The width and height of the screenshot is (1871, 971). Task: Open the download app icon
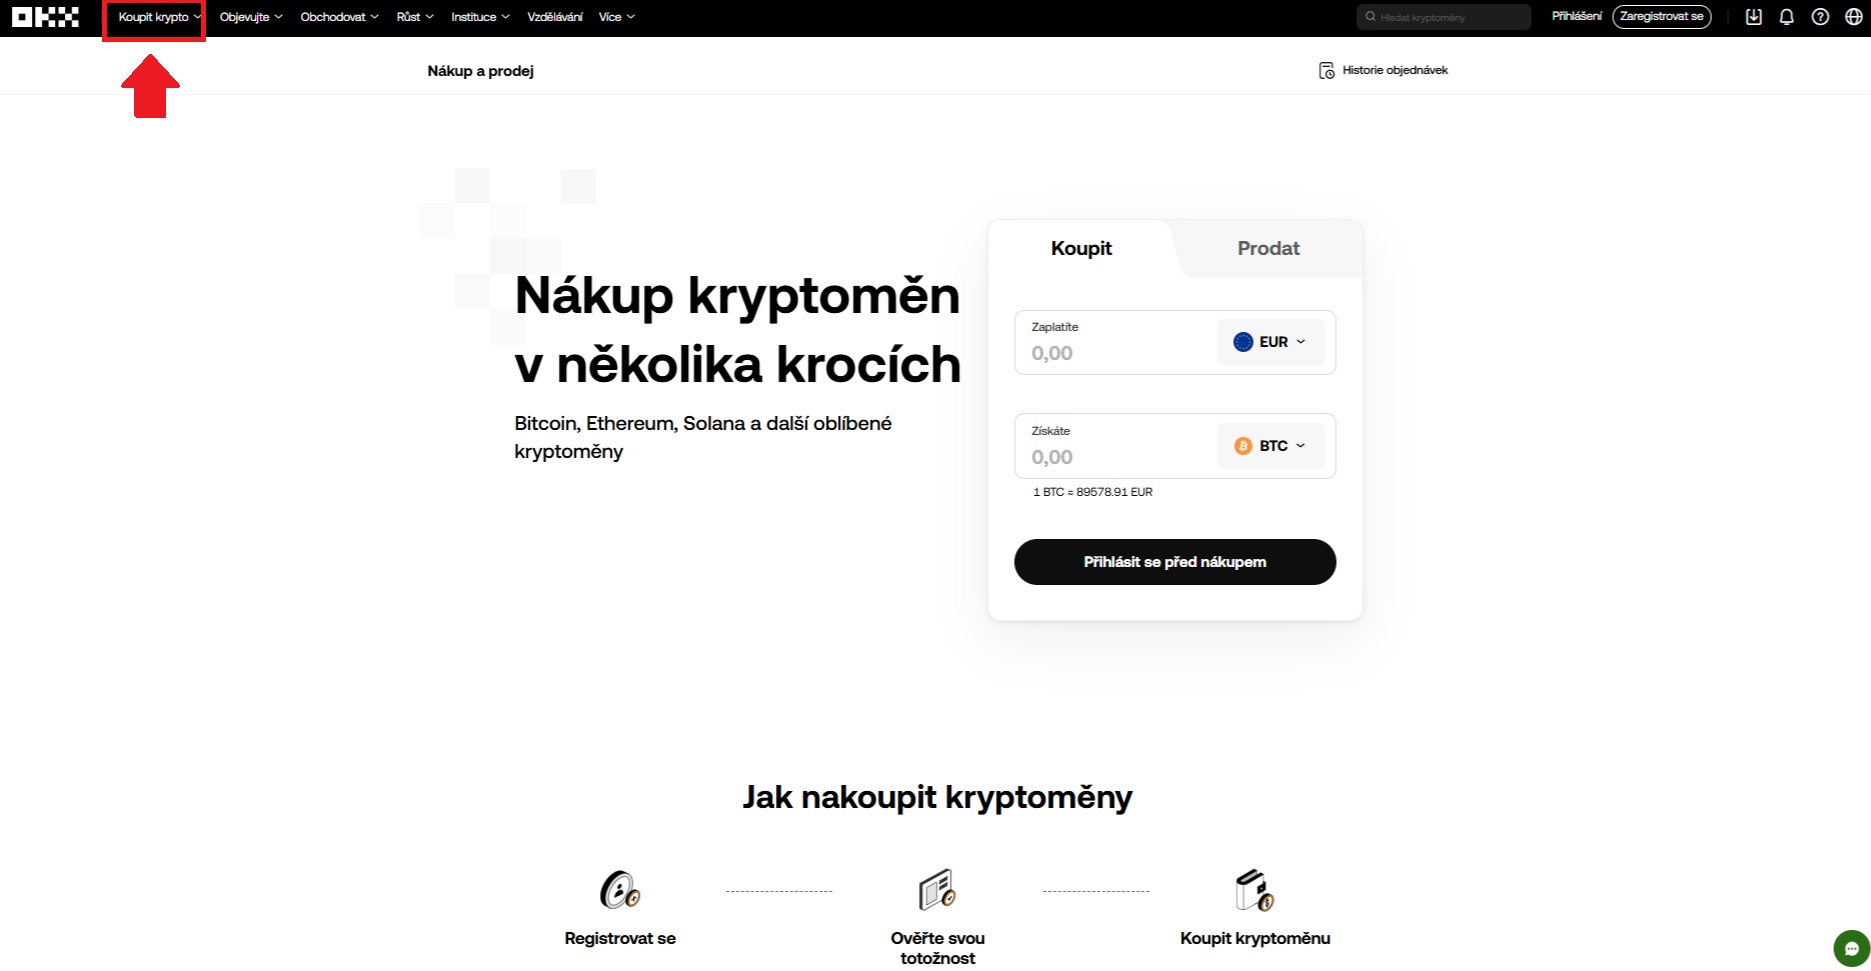1753,17
